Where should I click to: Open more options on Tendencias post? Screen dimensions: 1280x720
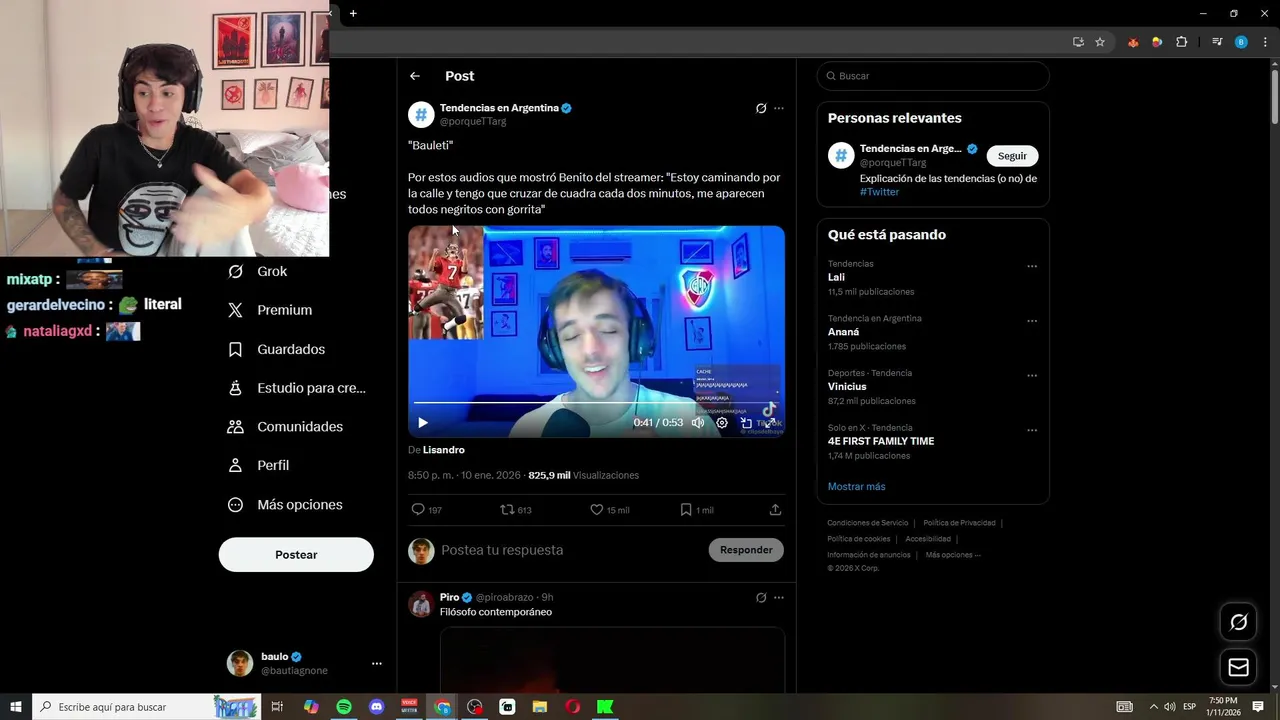point(779,108)
